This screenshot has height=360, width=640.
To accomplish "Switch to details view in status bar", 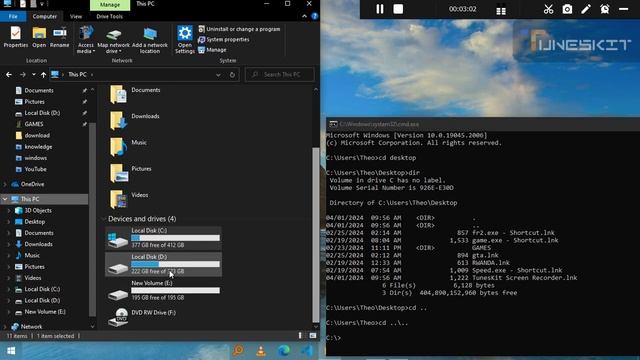I will pyautogui.click(x=300, y=336).
